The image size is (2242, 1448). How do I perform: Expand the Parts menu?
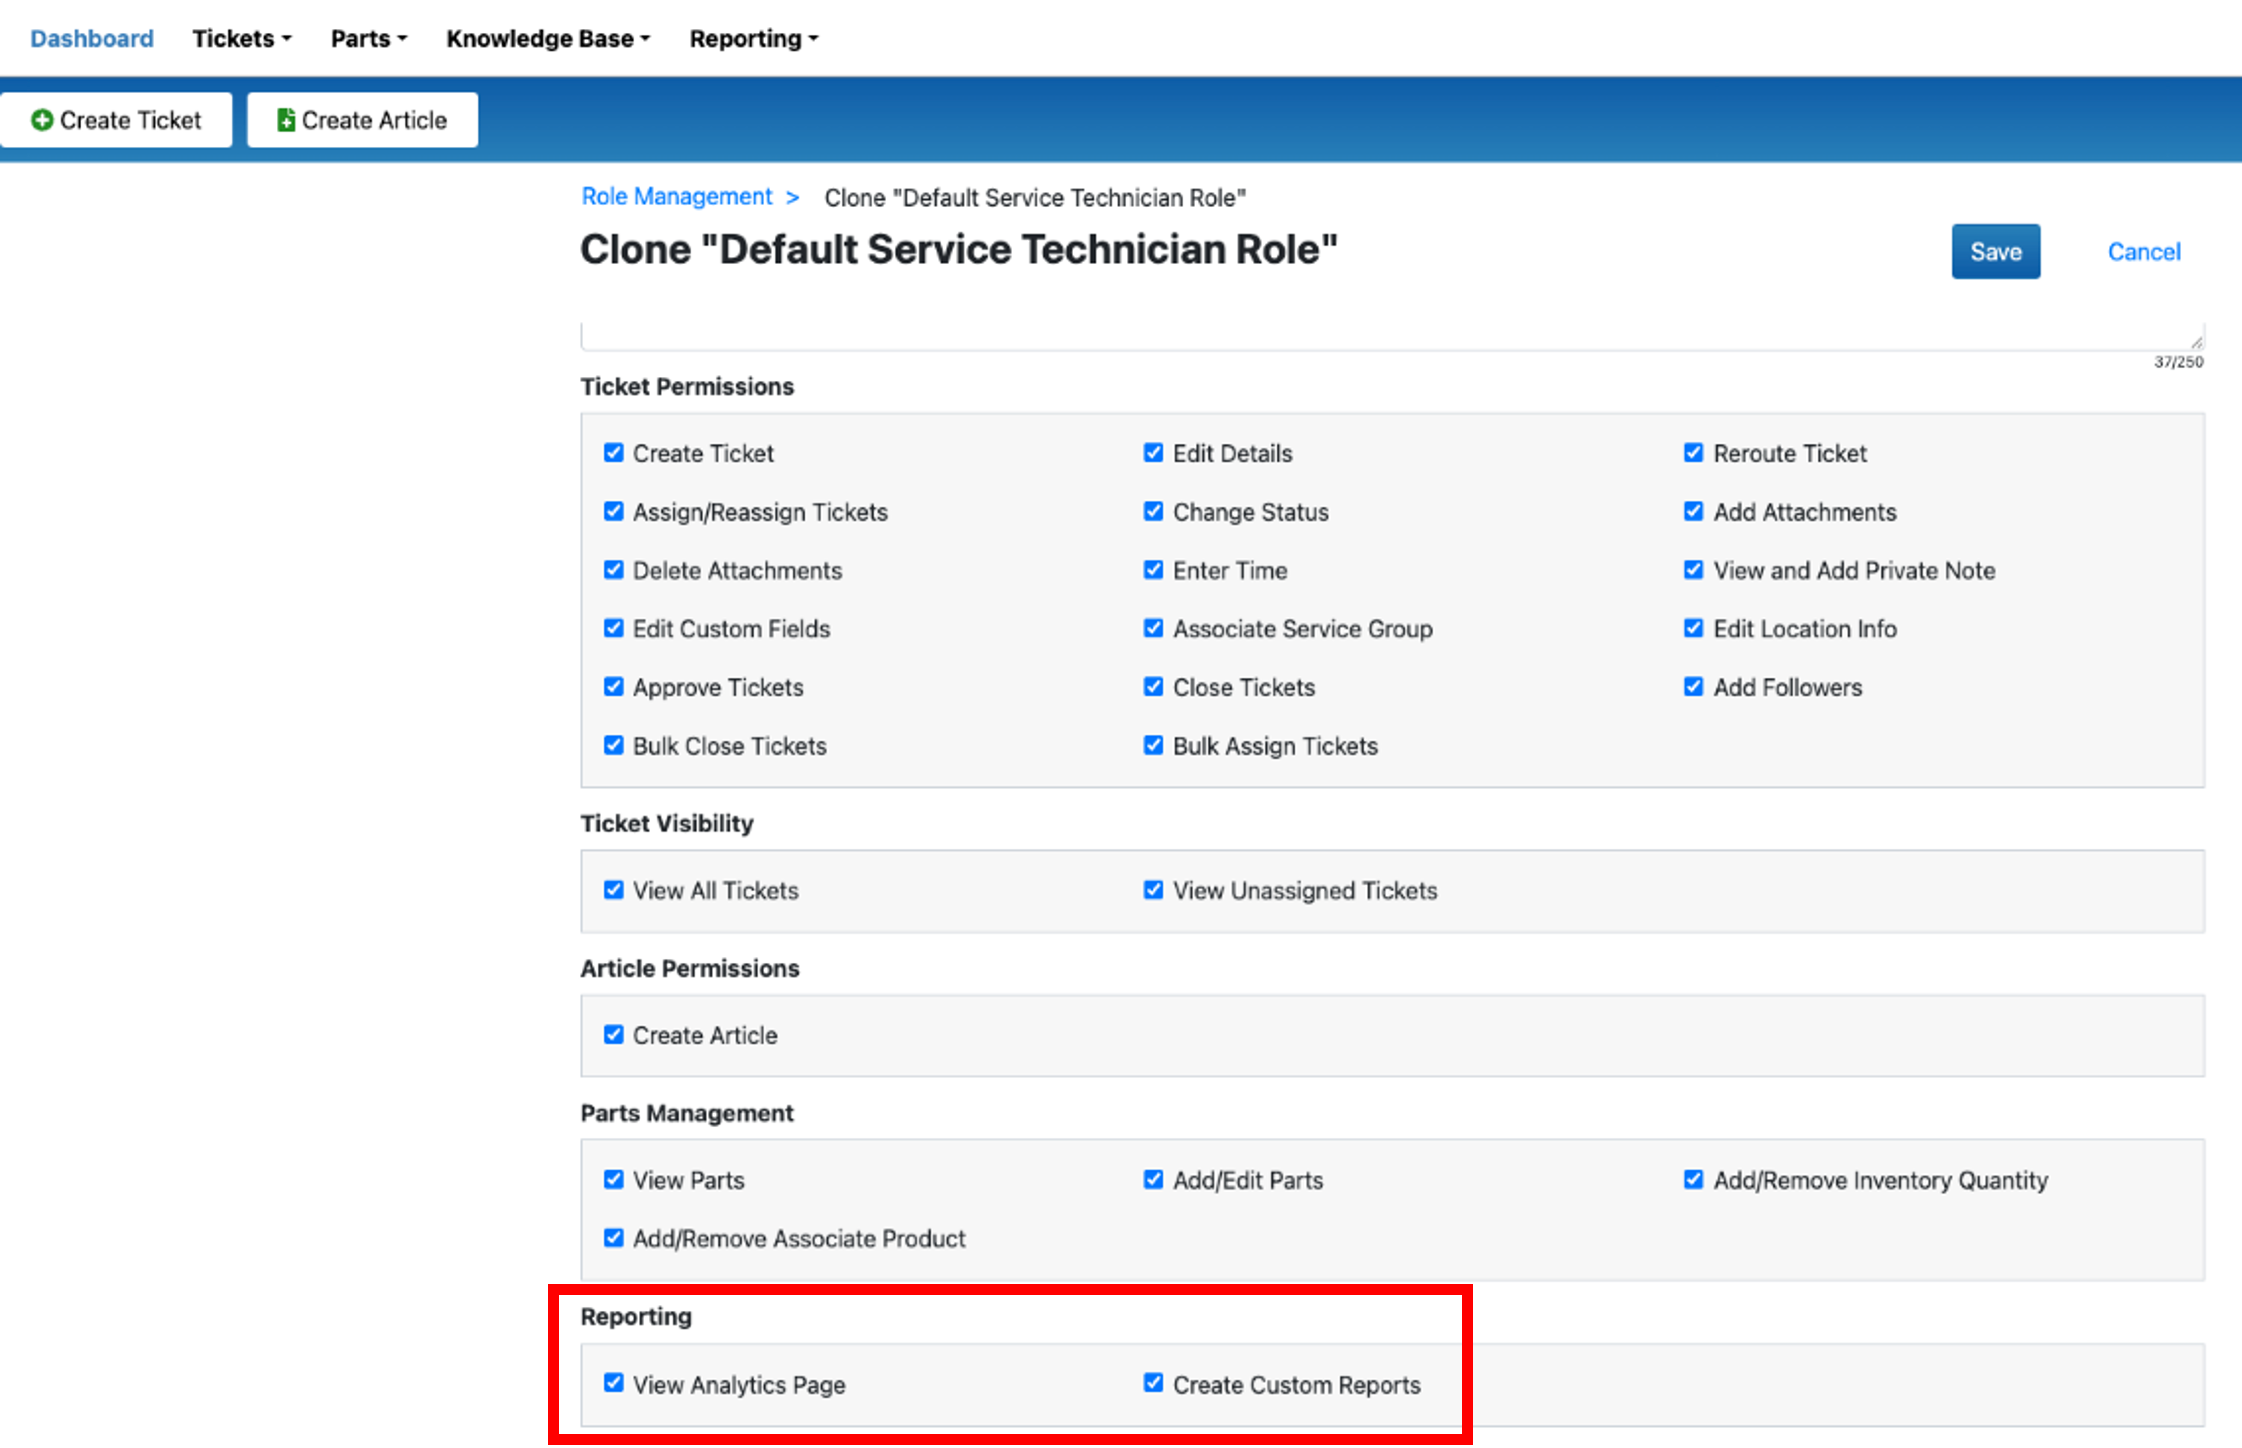click(x=369, y=38)
